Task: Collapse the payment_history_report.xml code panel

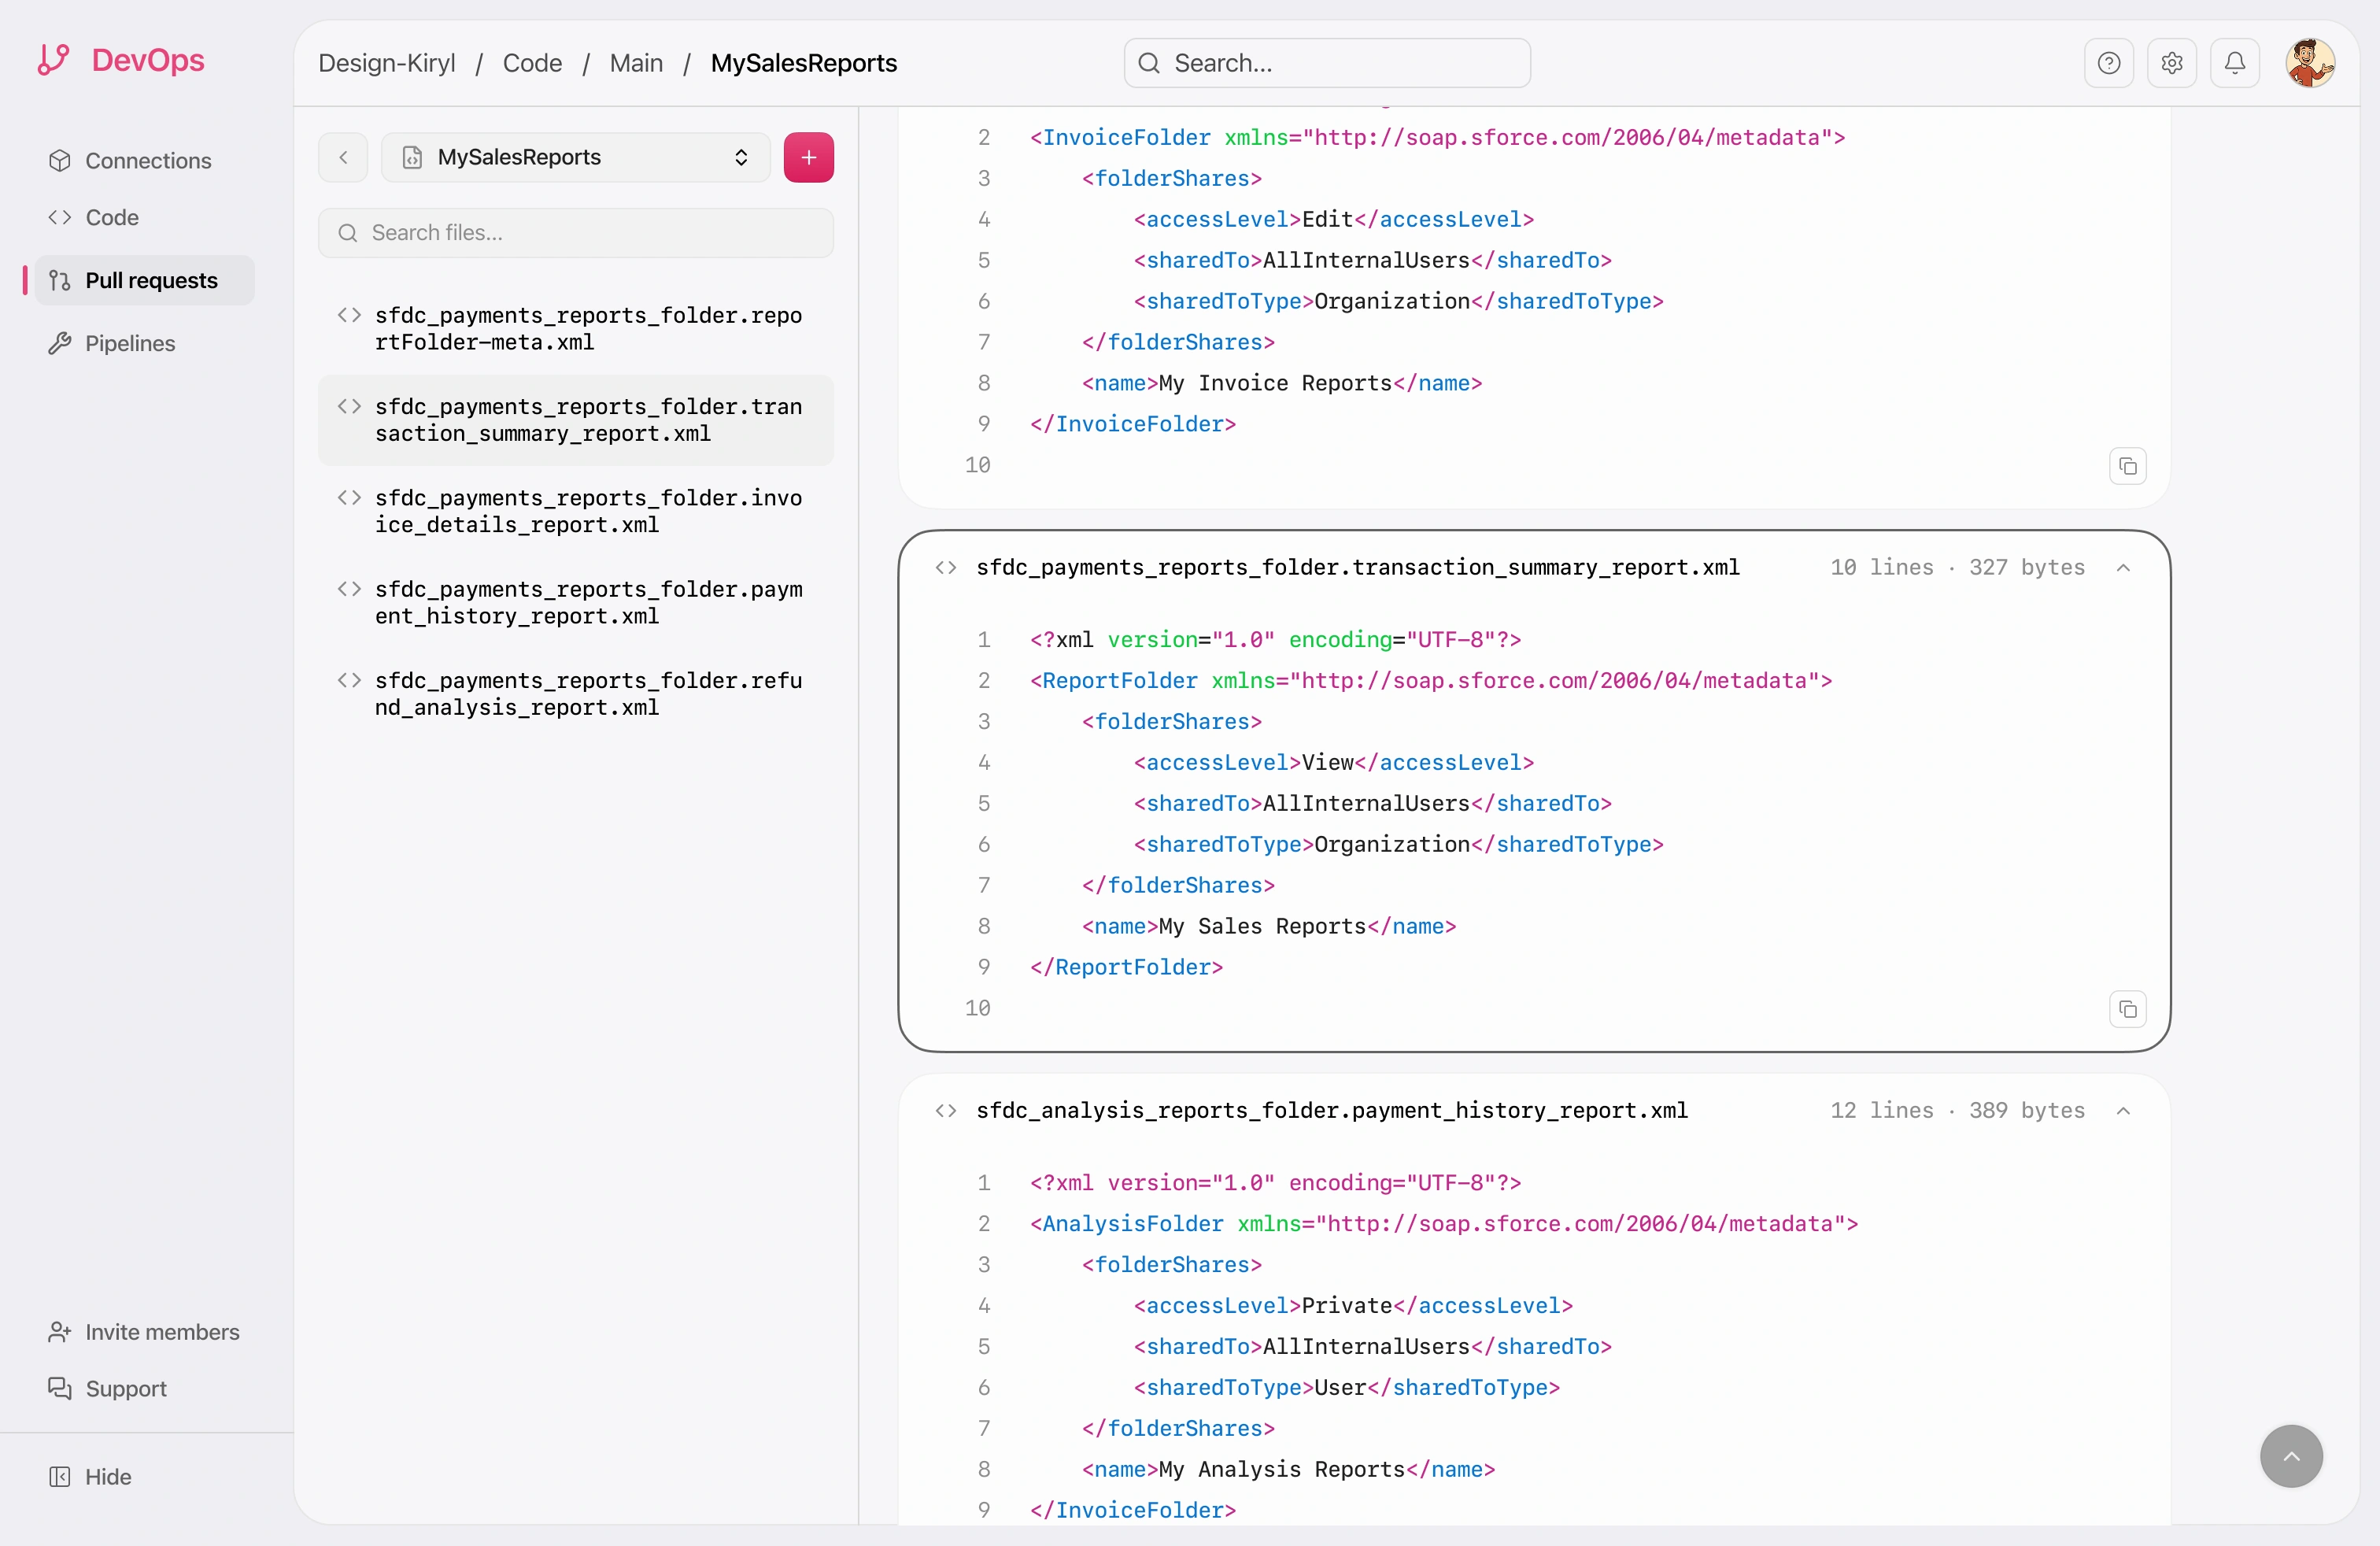Action: click(2123, 1111)
